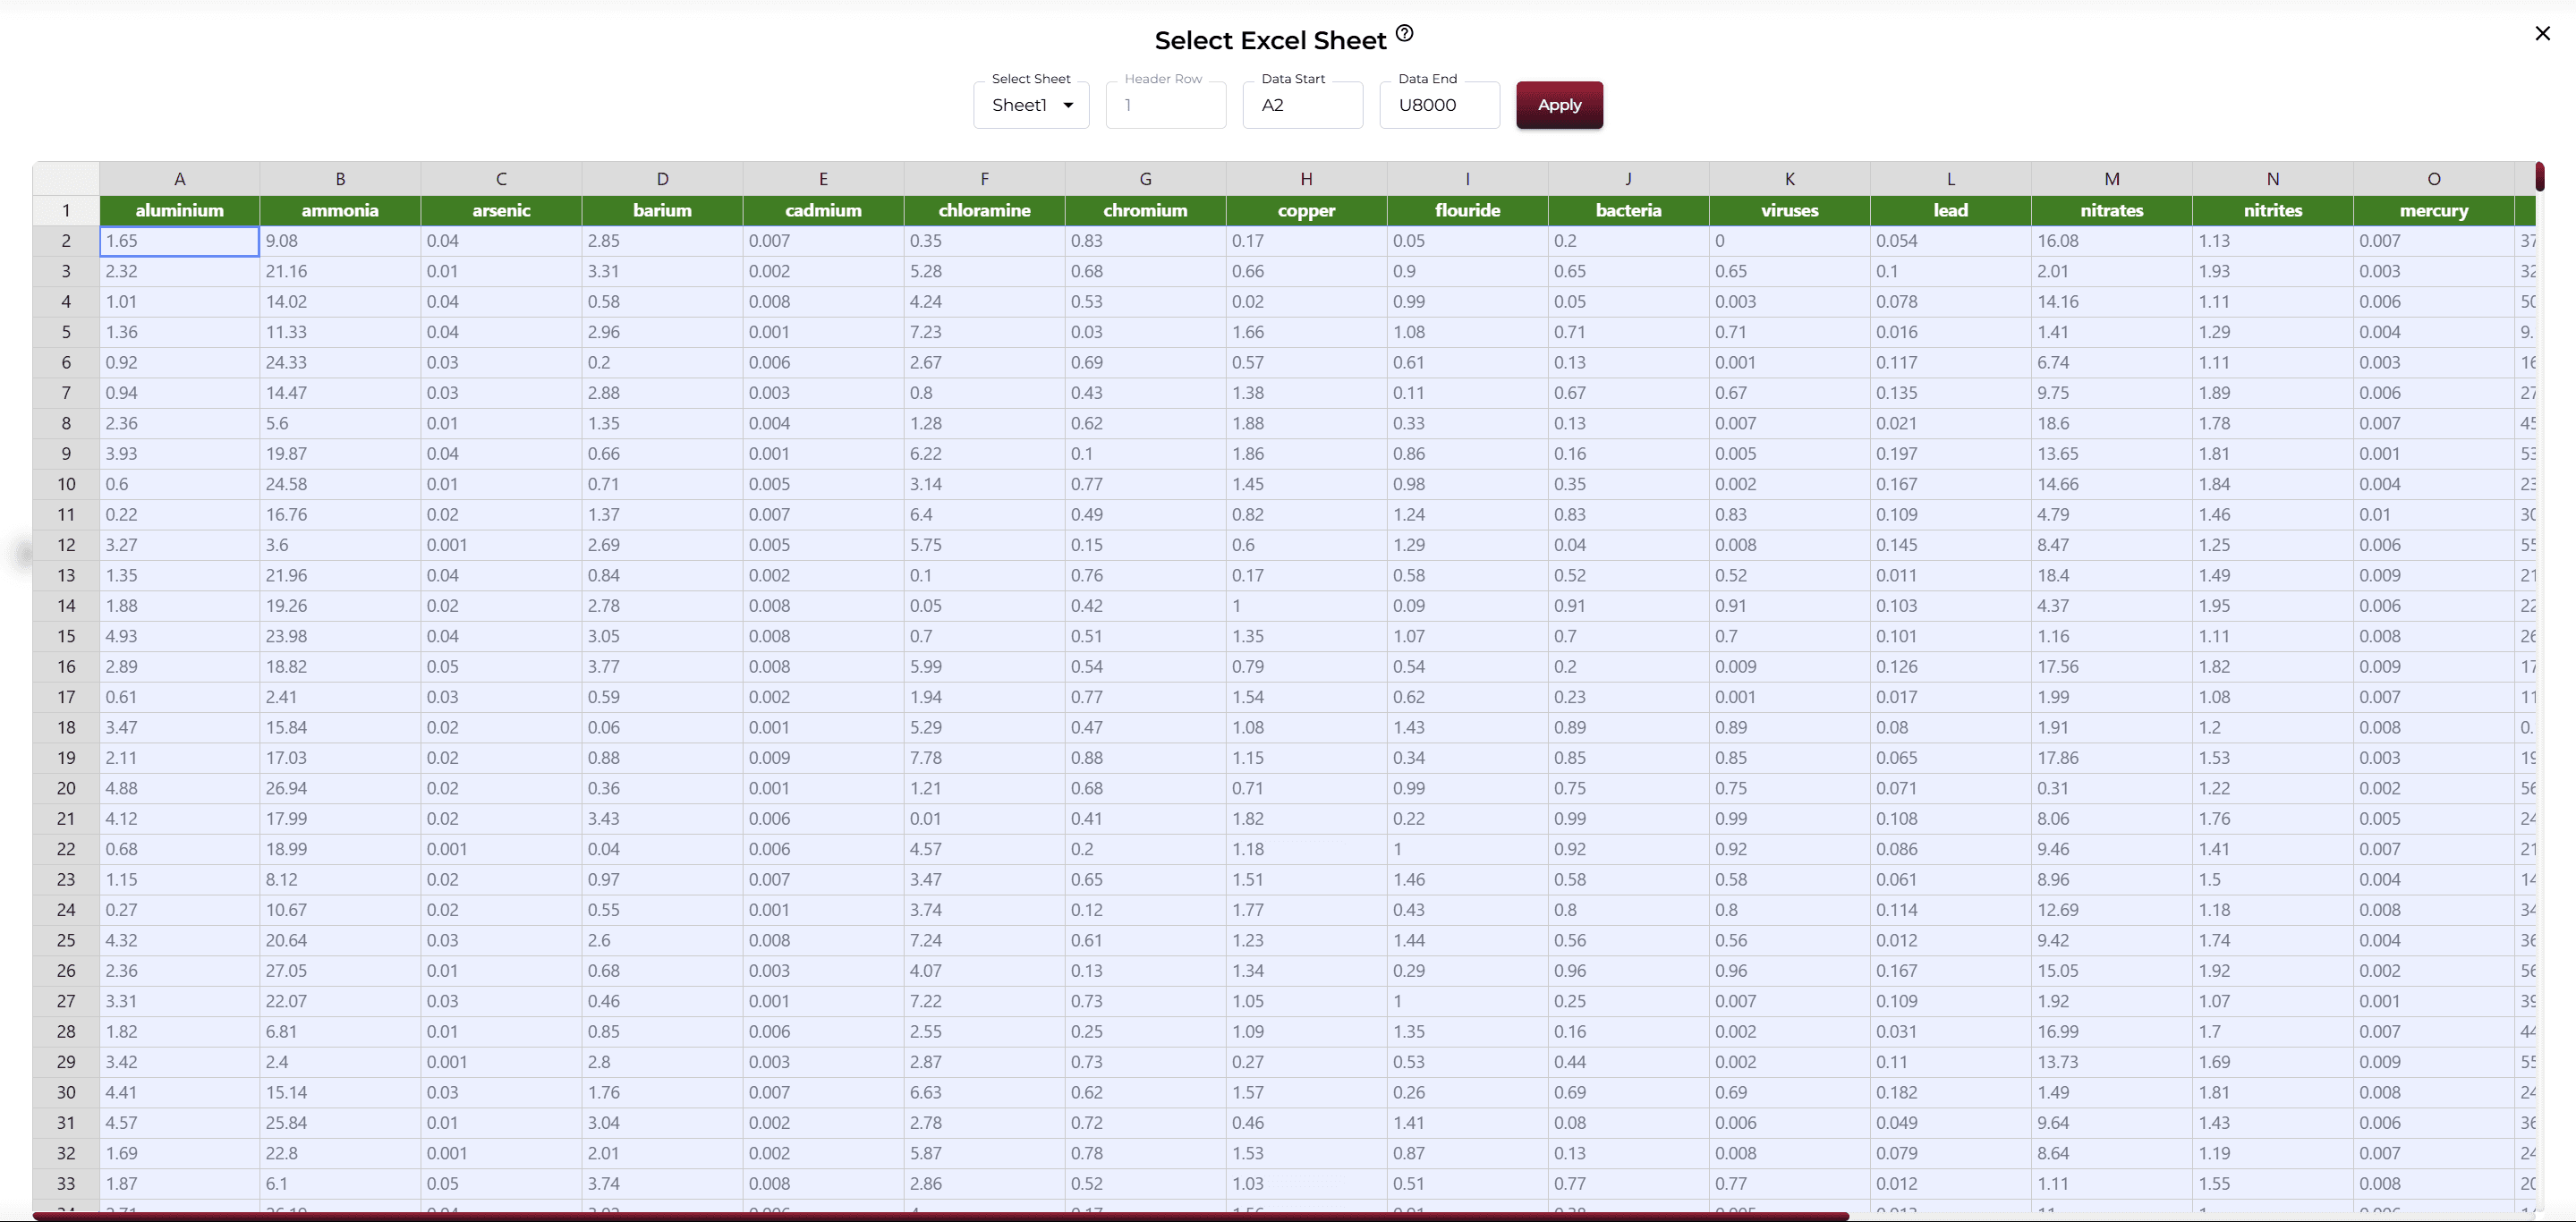Click the lead header cell

[x=1951, y=211]
